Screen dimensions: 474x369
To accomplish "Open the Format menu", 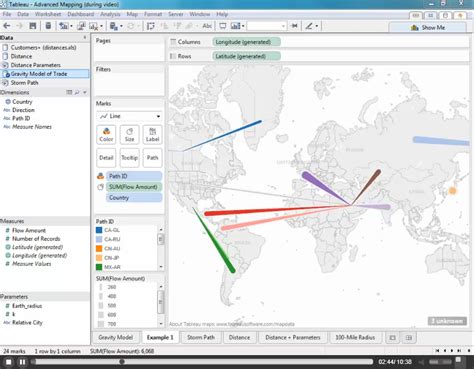I will [153, 14].
